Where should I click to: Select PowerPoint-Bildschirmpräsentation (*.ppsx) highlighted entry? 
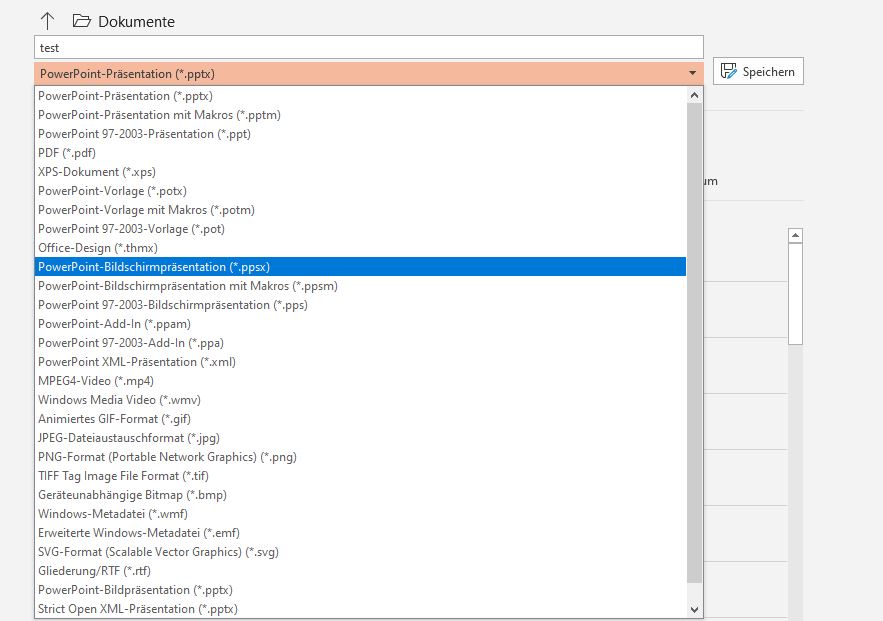(x=360, y=267)
